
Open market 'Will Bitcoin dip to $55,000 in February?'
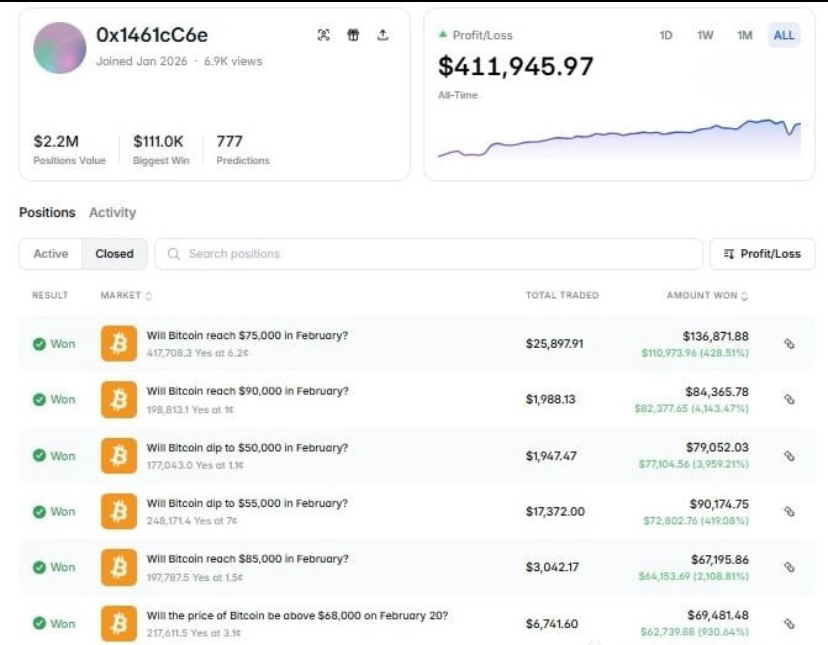tap(247, 503)
